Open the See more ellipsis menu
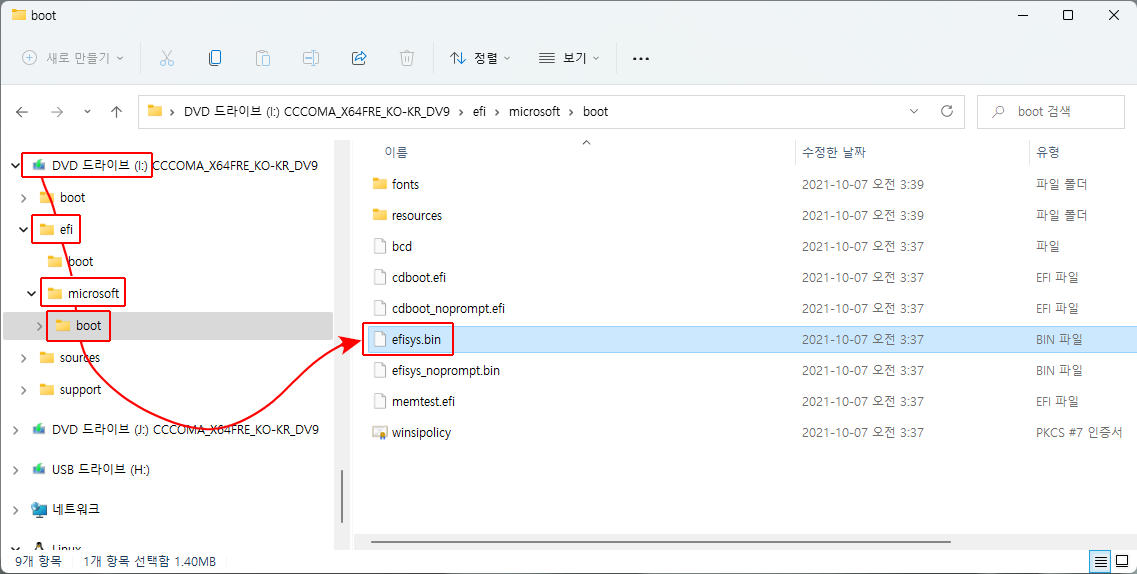The width and height of the screenshot is (1137, 574). coord(641,58)
